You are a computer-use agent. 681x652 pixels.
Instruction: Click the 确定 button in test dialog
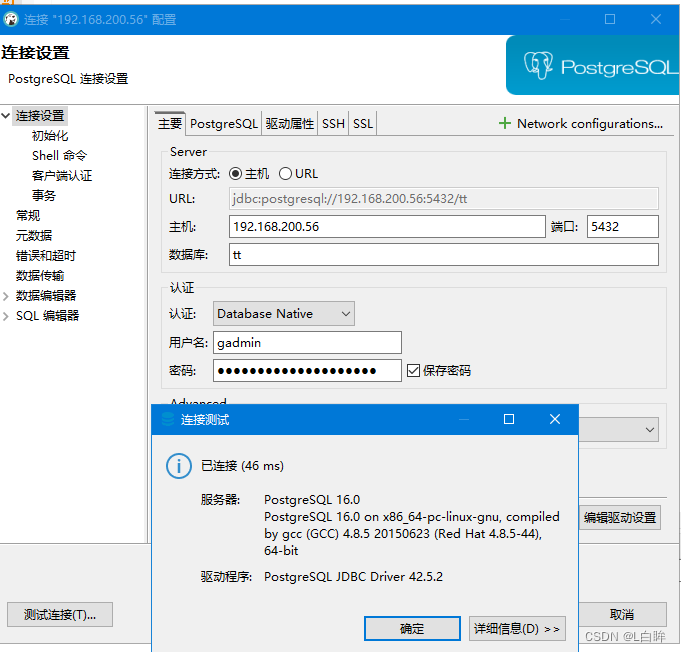coord(412,628)
